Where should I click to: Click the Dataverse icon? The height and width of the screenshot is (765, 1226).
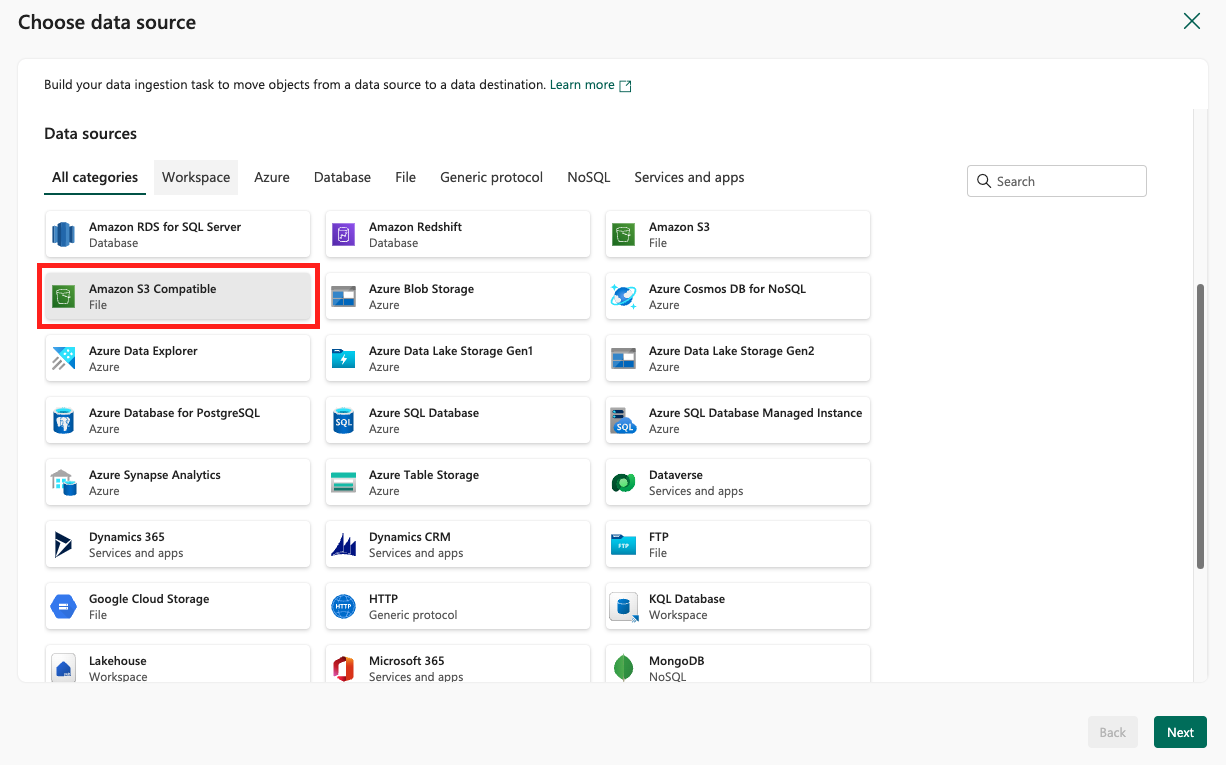click(x=624, y=483)
